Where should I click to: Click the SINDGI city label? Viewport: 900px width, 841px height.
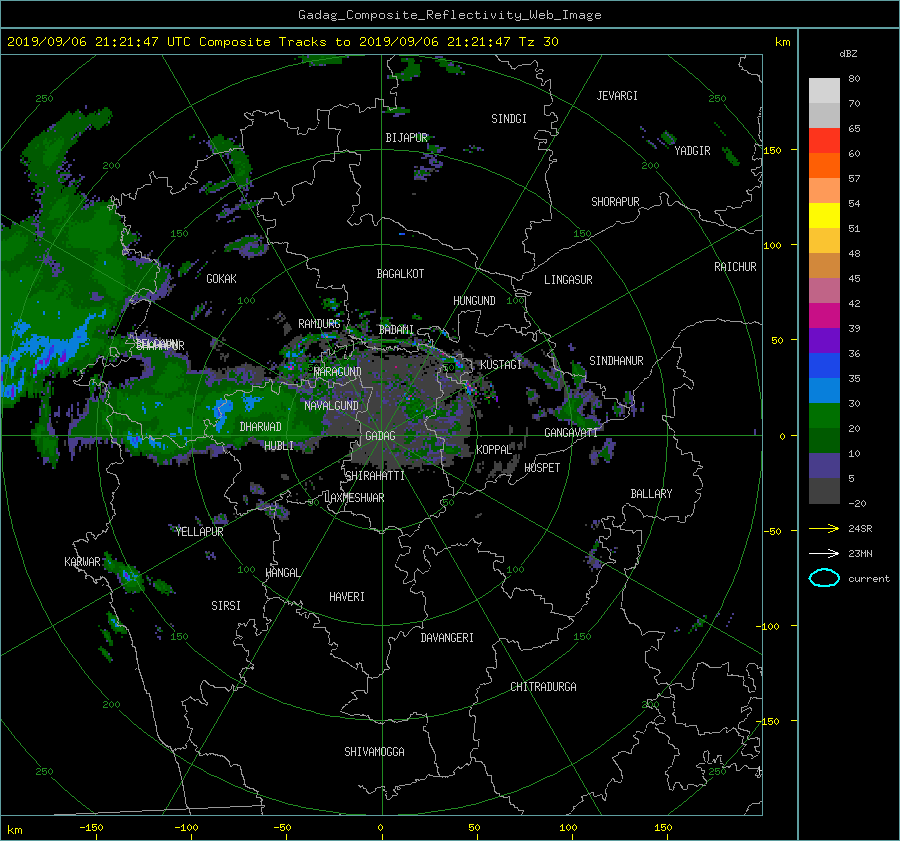click(509, 119)
